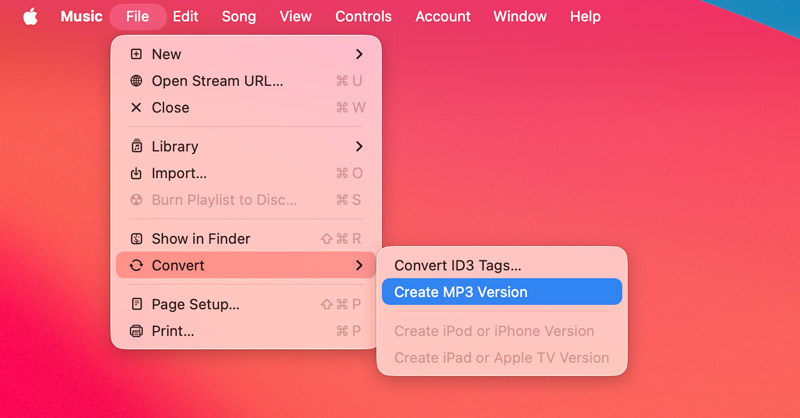Click the globe icon for Open Stream URL

[136, 81]
